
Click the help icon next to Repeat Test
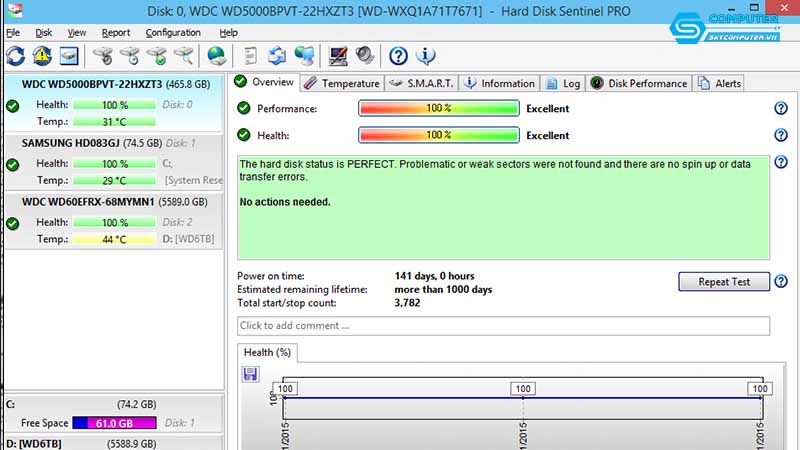(781, 282)
